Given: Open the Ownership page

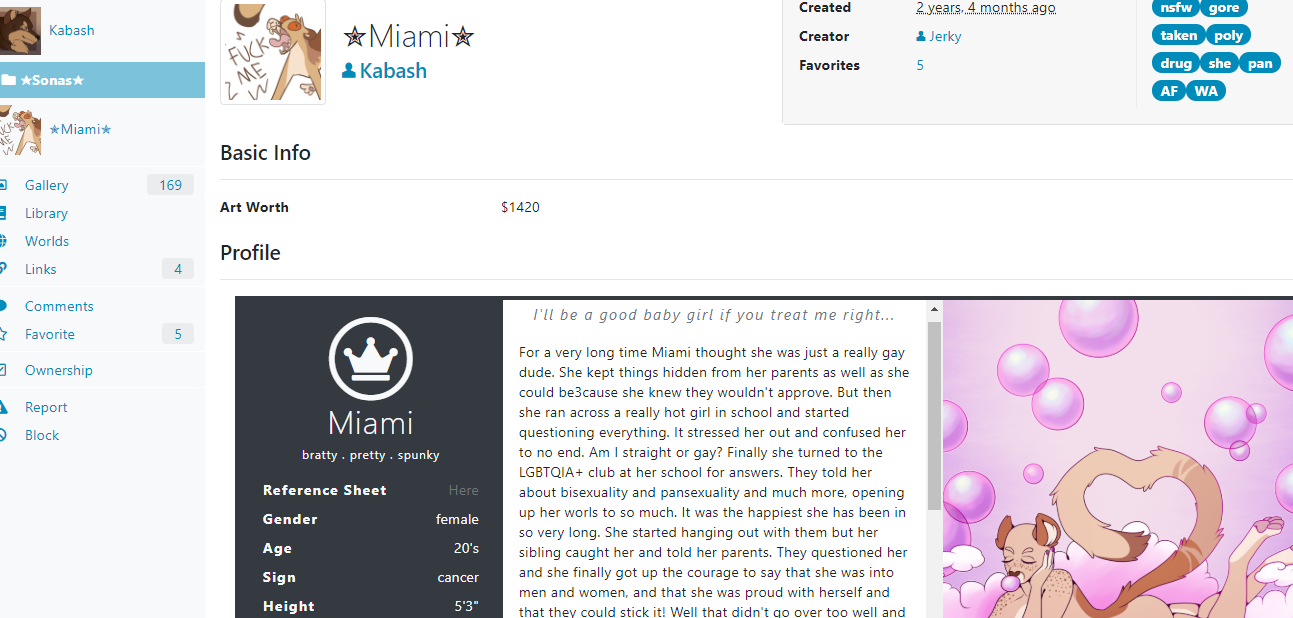Looking at the screenshot, I should 59,370.
